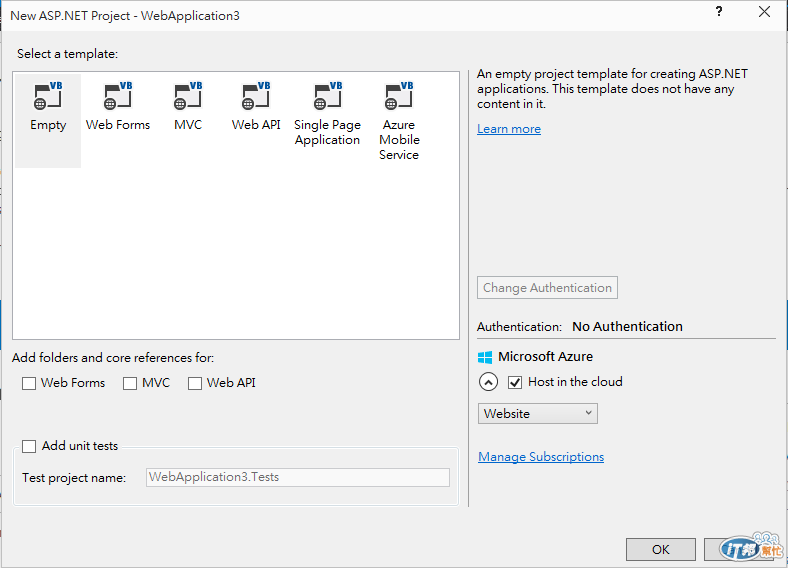Click the 'Test project name:' label

tap(74, 478)
